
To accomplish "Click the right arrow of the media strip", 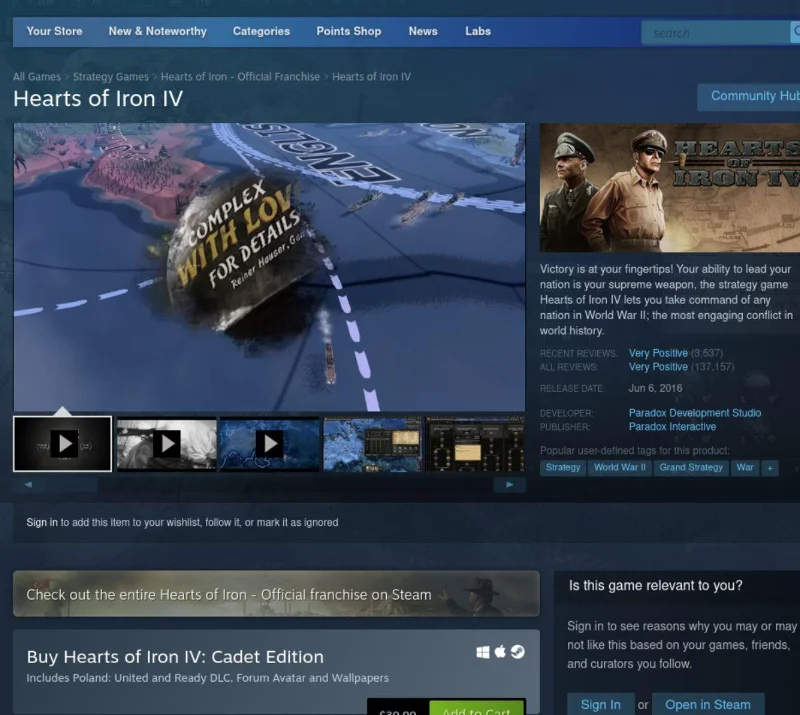I will (x=509, y=484).
